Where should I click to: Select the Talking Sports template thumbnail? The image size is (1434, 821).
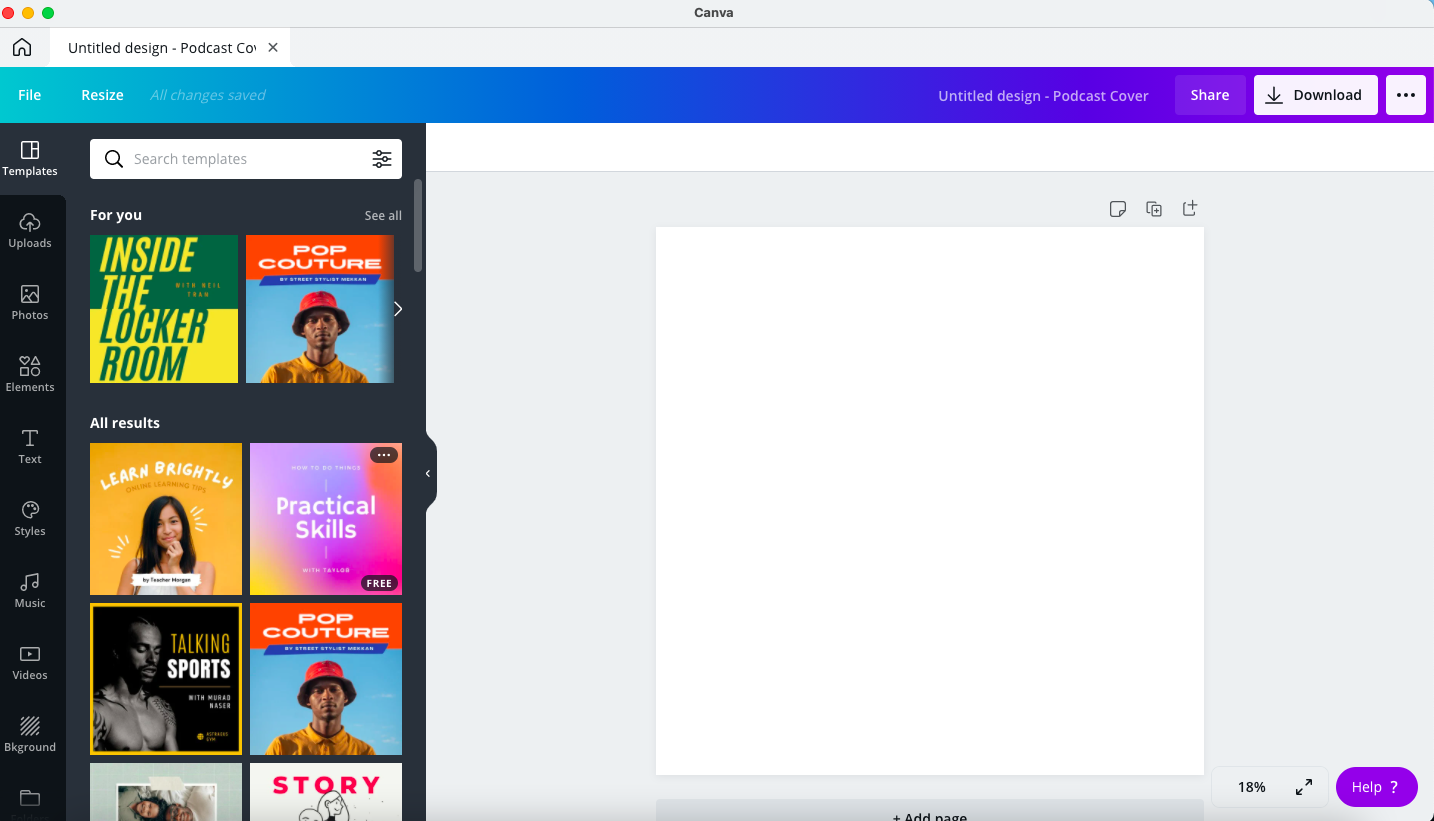[x=166, y=679]
